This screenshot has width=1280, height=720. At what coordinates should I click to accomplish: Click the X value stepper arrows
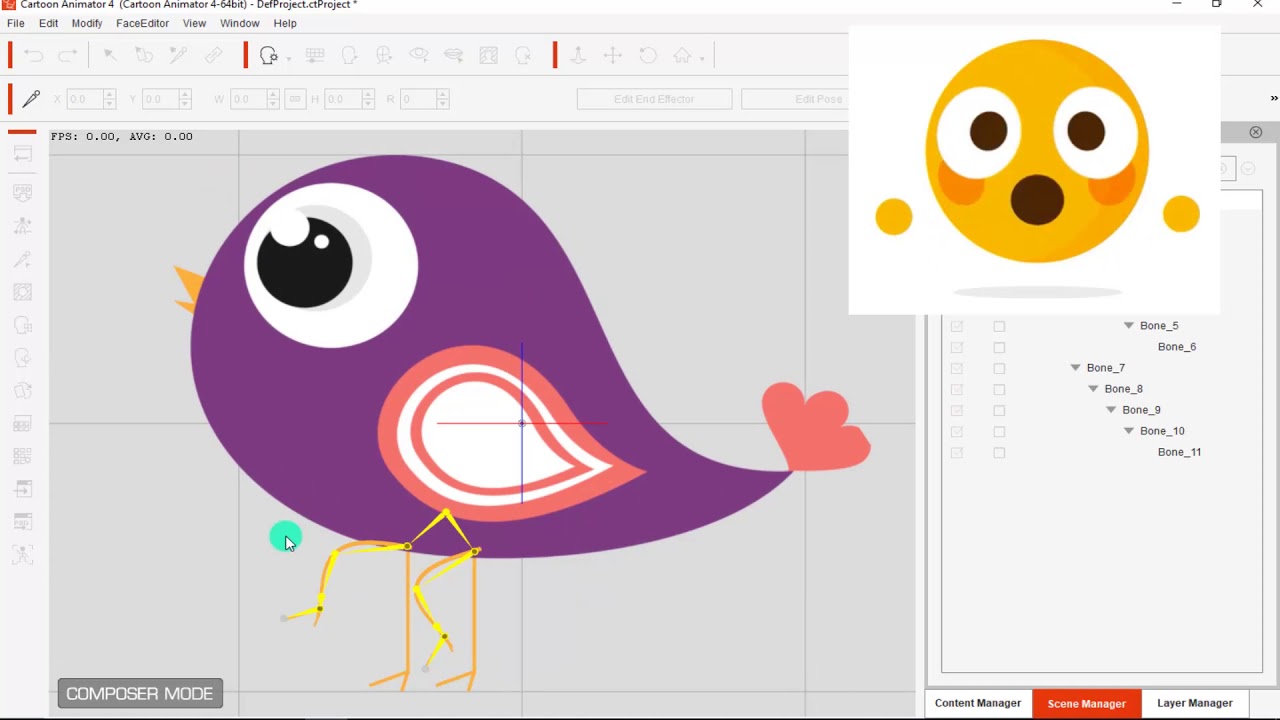coord(109,99)
